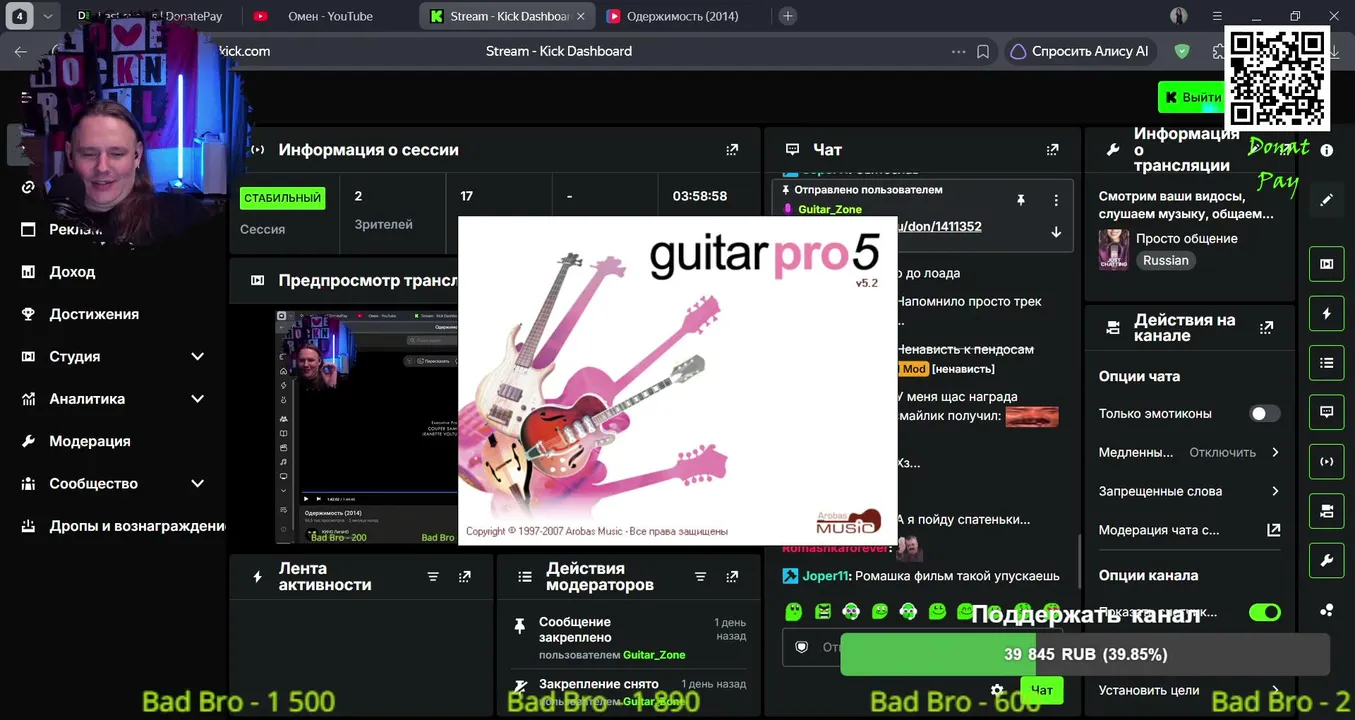The height and width of the screenshot is (720, 1355).
Task: Pop out the Действия на канале panel
Action: click(1266, 328)
